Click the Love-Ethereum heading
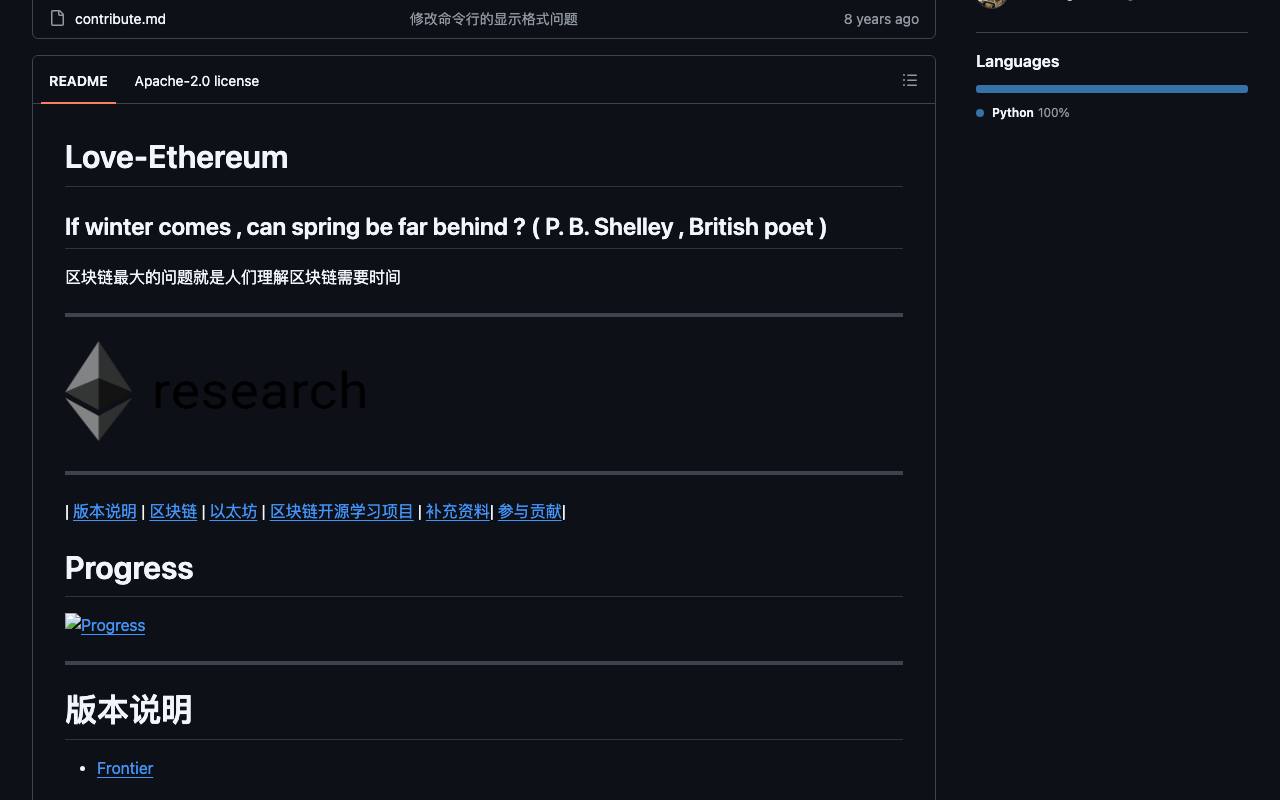The image size is (1280, 800). coord(176,157)
